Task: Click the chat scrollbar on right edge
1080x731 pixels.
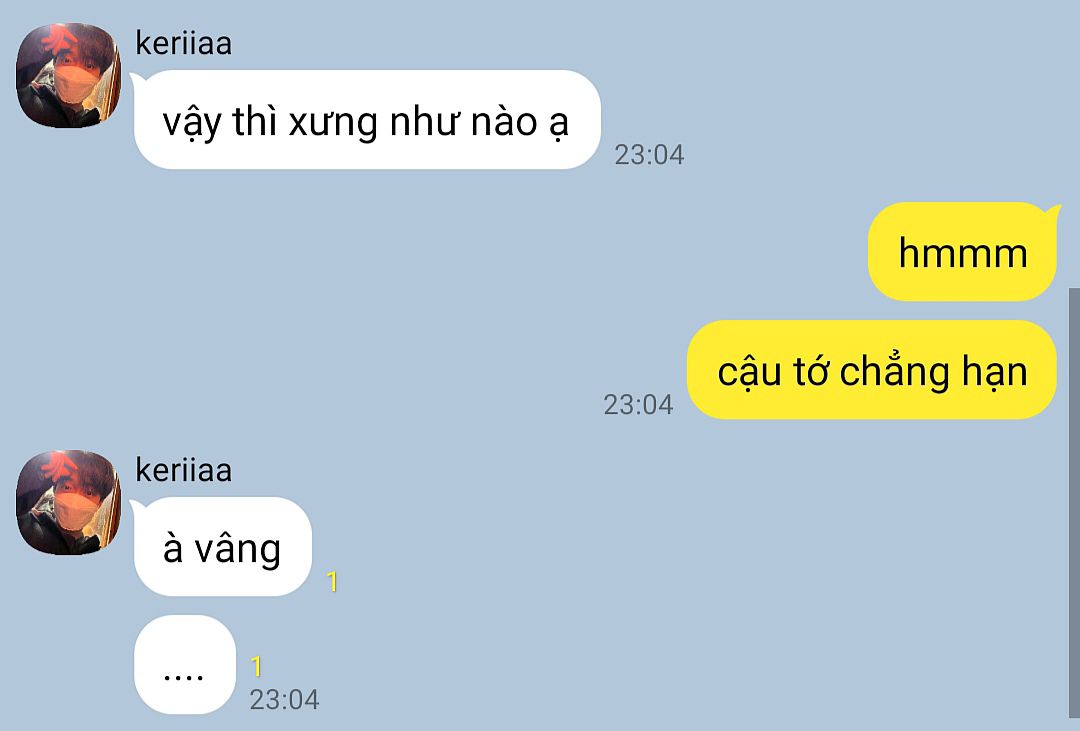Action: coord(1074,503)
